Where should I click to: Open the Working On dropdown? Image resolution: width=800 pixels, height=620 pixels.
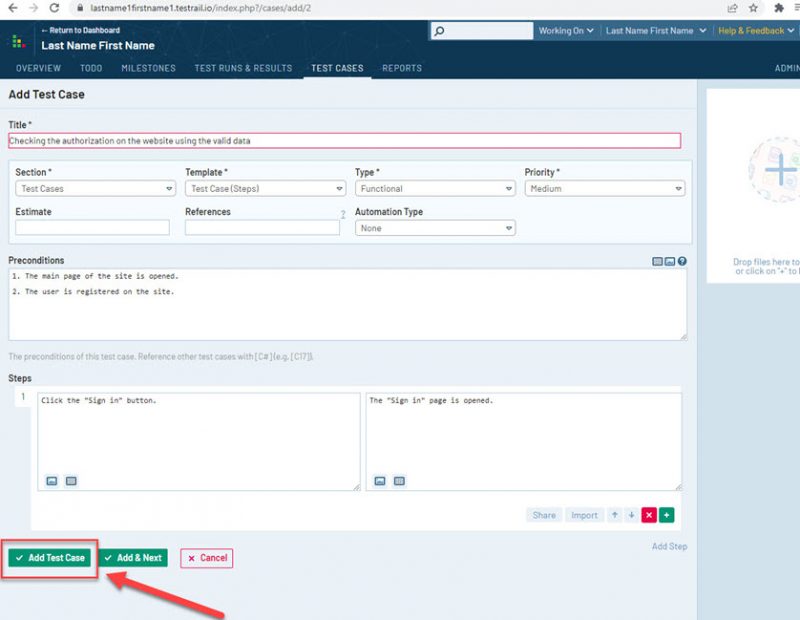(x=565, y=30)
